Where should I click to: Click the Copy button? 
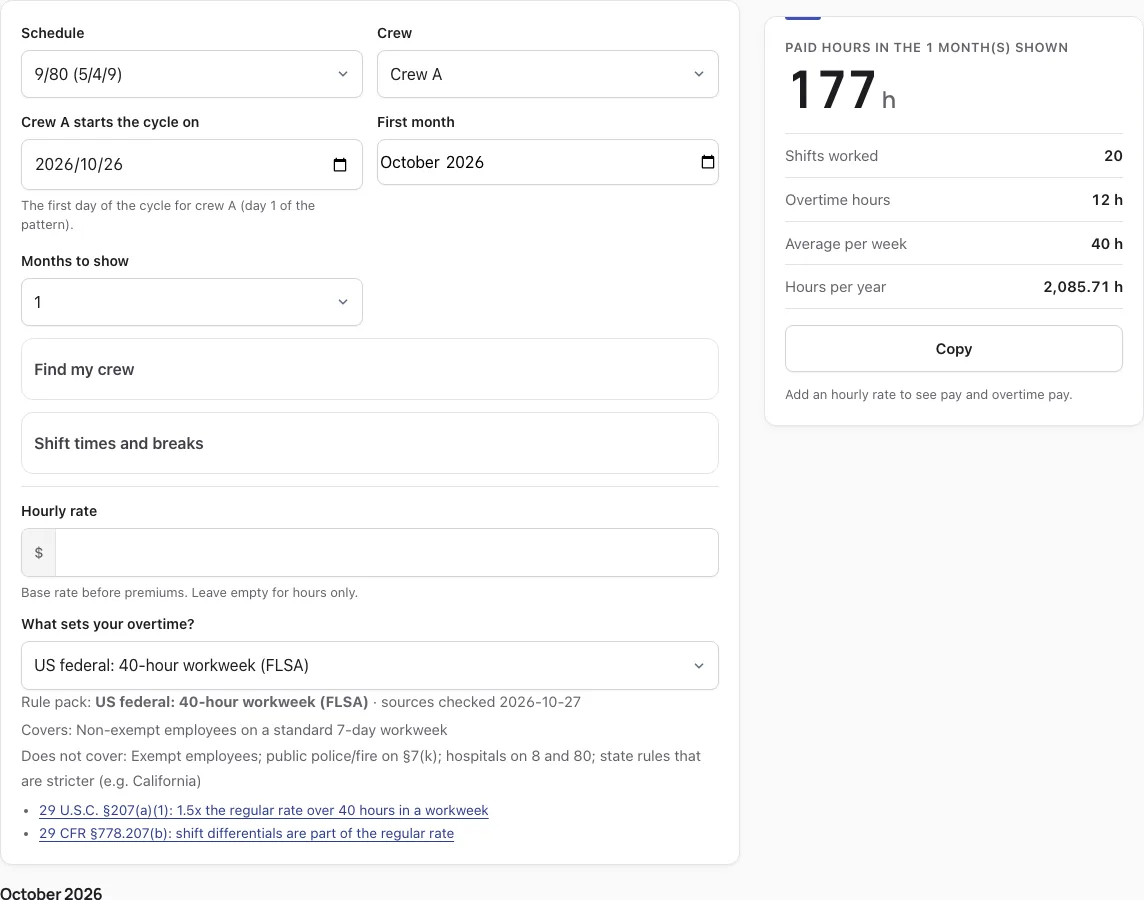(954, 349)
